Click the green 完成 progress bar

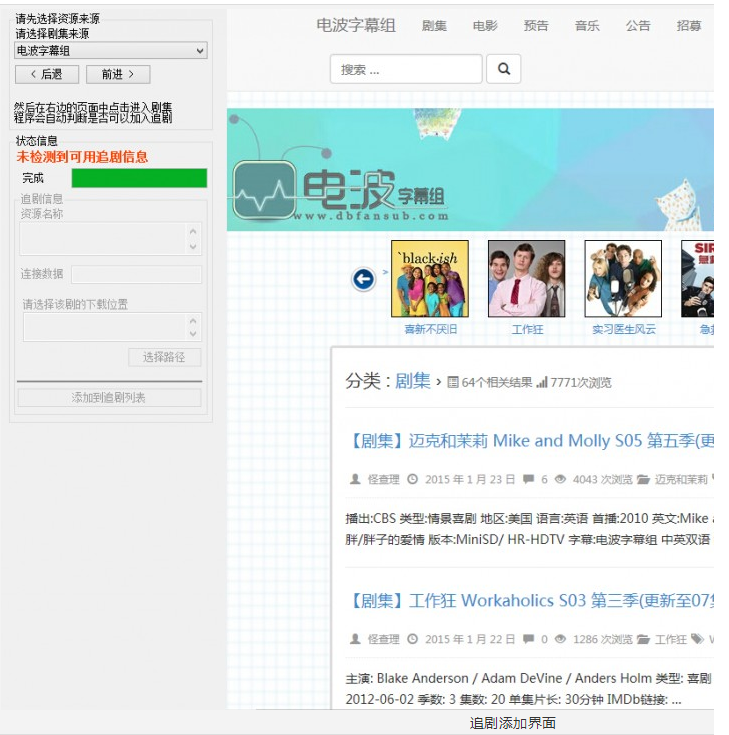(x=139, y=178)
